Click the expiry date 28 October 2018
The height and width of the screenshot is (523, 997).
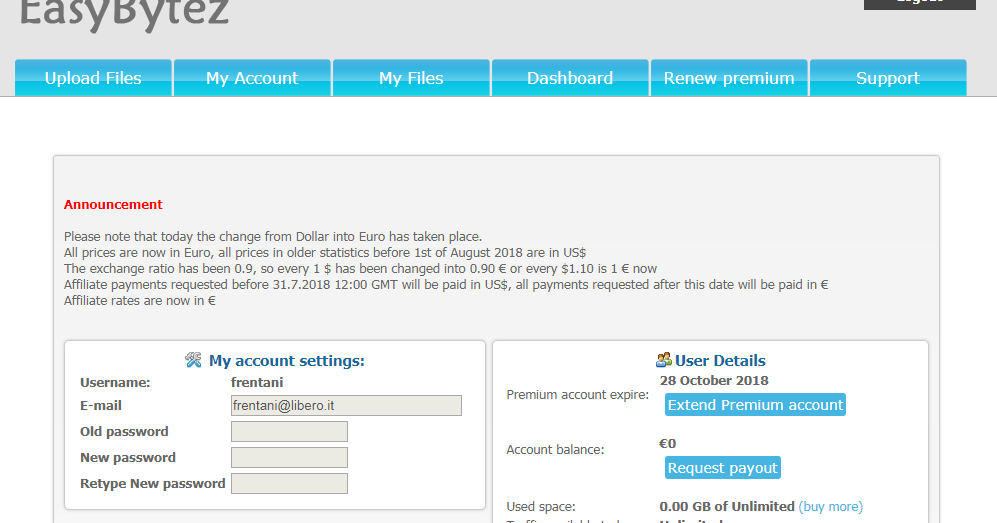[714, 381]
